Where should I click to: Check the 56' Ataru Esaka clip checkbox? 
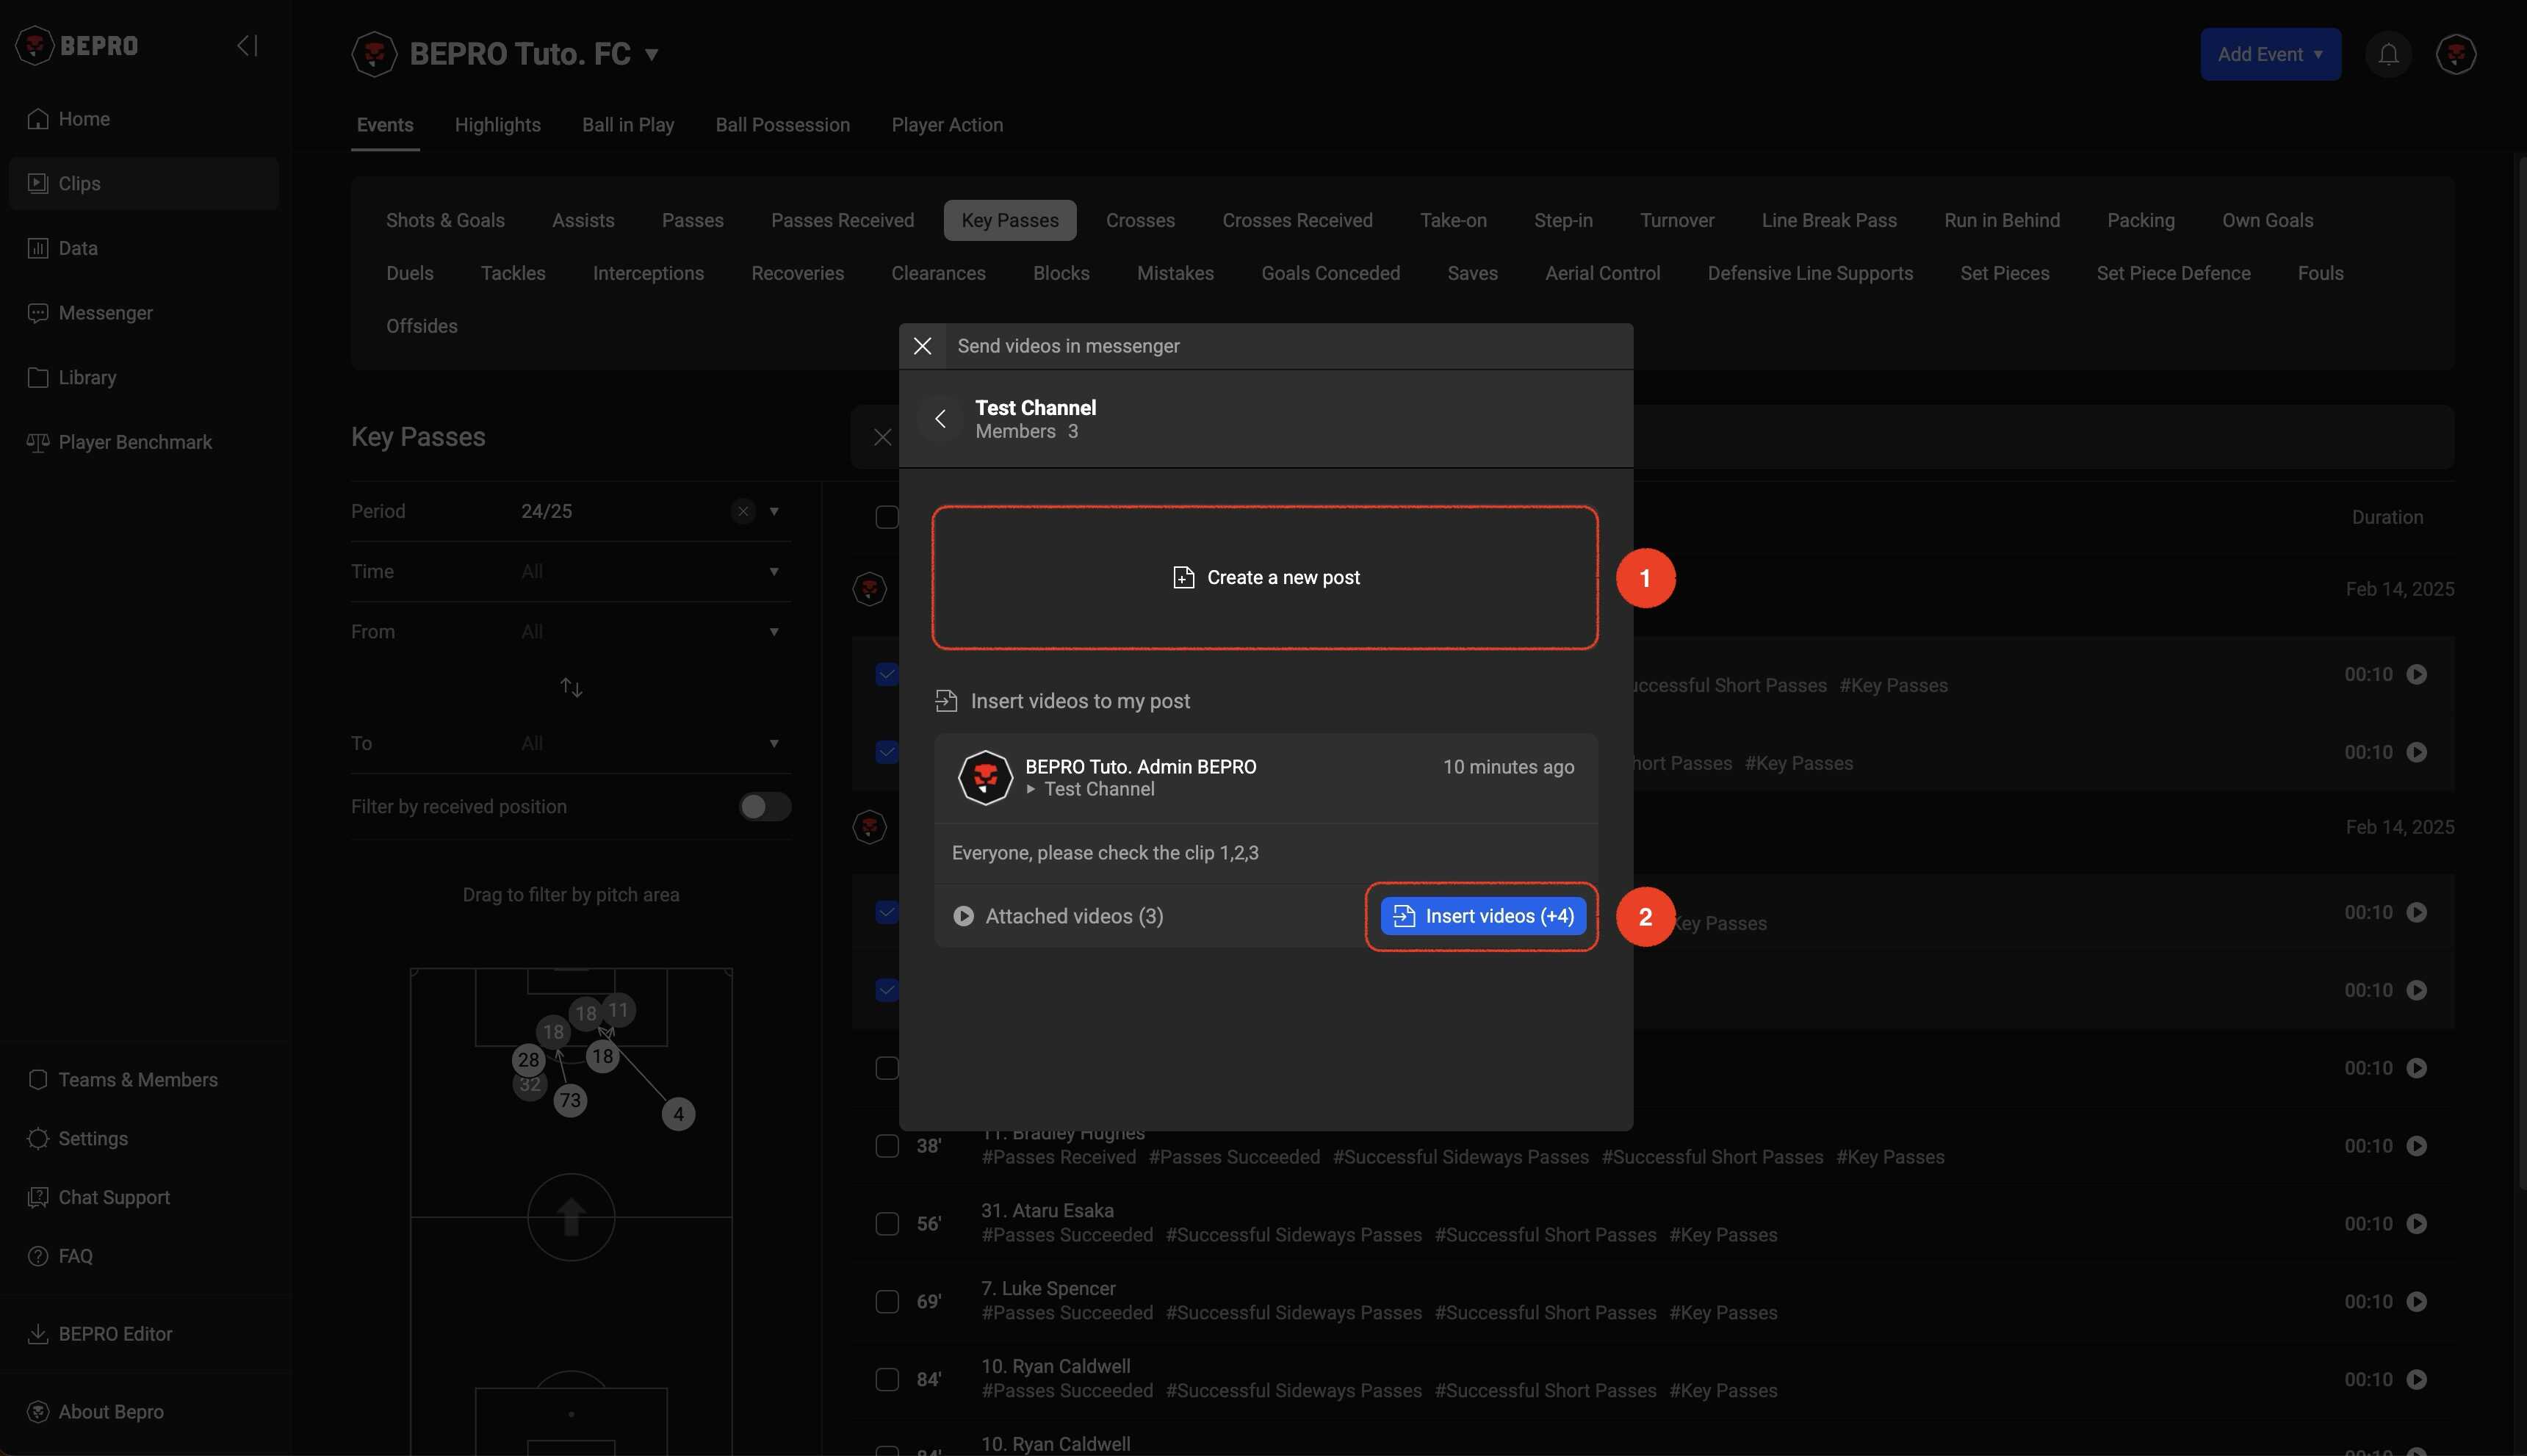[x=887, y=1224]
